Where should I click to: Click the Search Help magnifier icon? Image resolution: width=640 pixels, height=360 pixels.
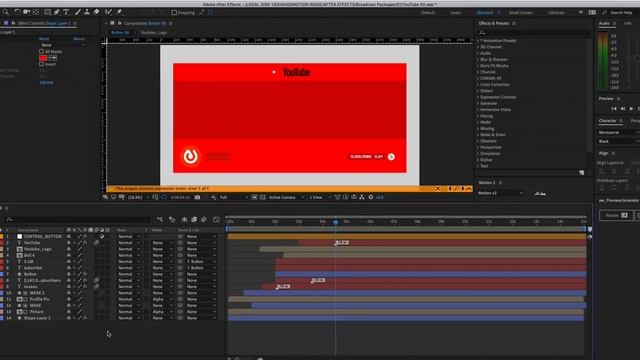[604, 13]
